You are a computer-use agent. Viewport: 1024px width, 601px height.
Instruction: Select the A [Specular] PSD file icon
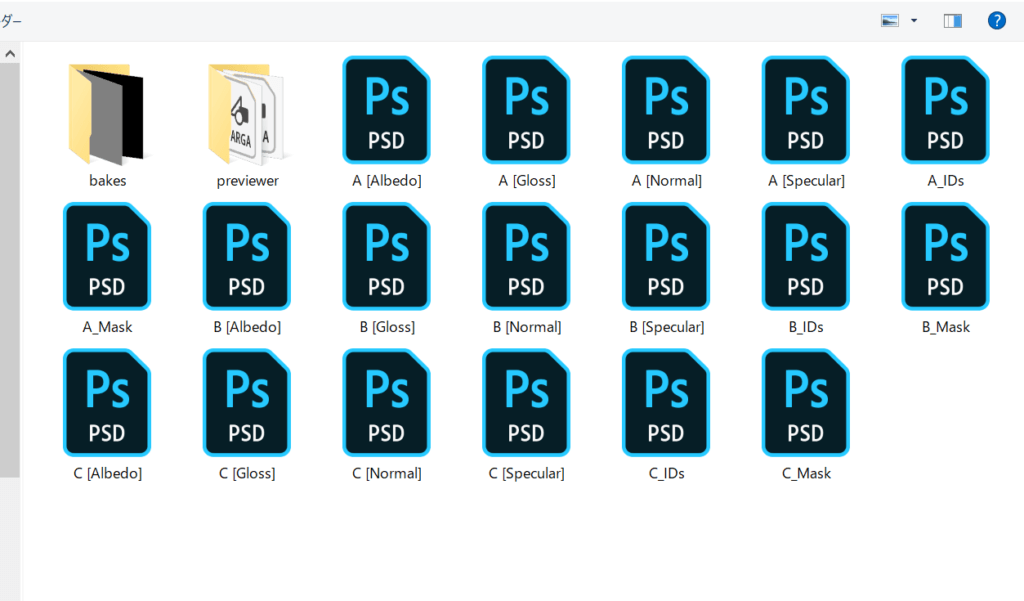coord(806,110)
